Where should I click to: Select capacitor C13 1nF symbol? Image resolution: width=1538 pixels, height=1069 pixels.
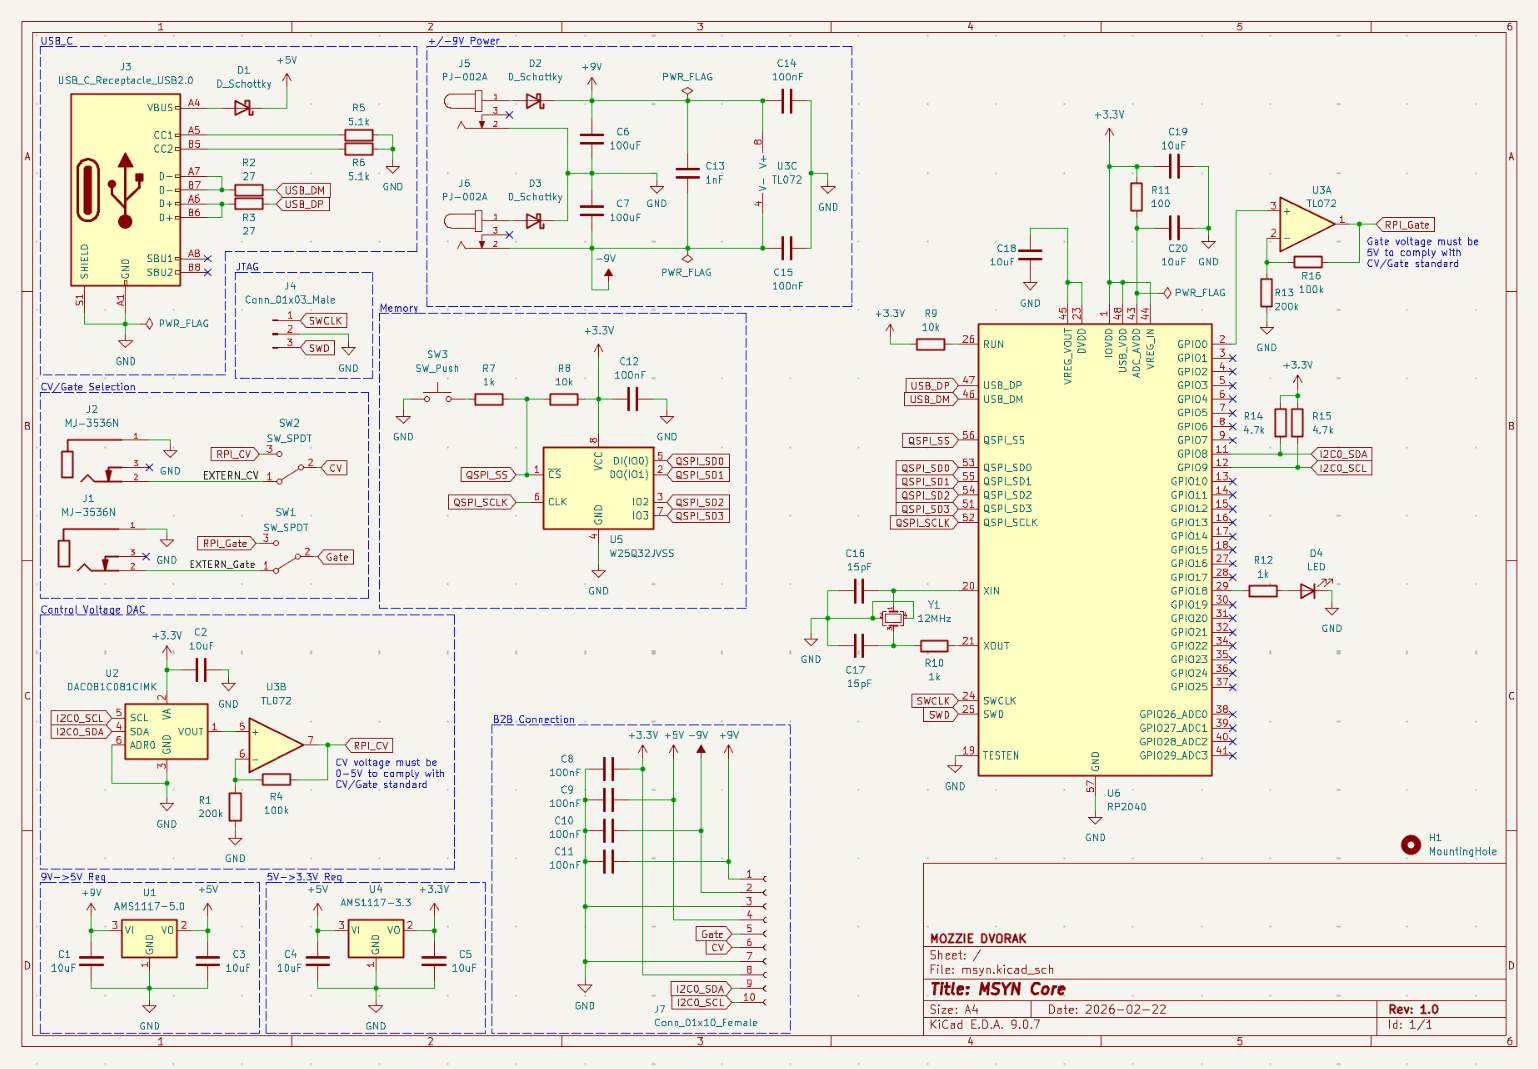coord(687,173)
